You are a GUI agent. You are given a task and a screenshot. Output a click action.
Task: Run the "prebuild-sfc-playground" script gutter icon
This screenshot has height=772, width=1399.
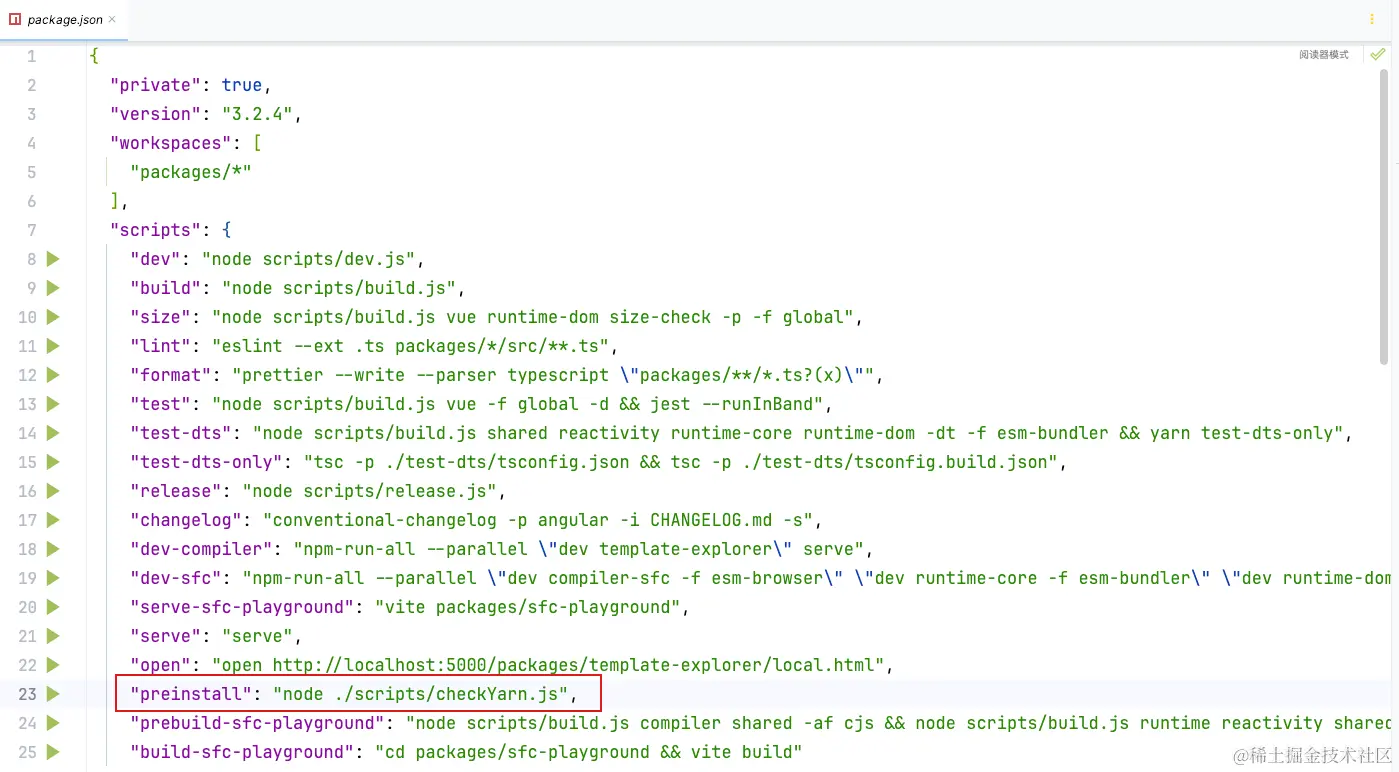click(53, 723)
